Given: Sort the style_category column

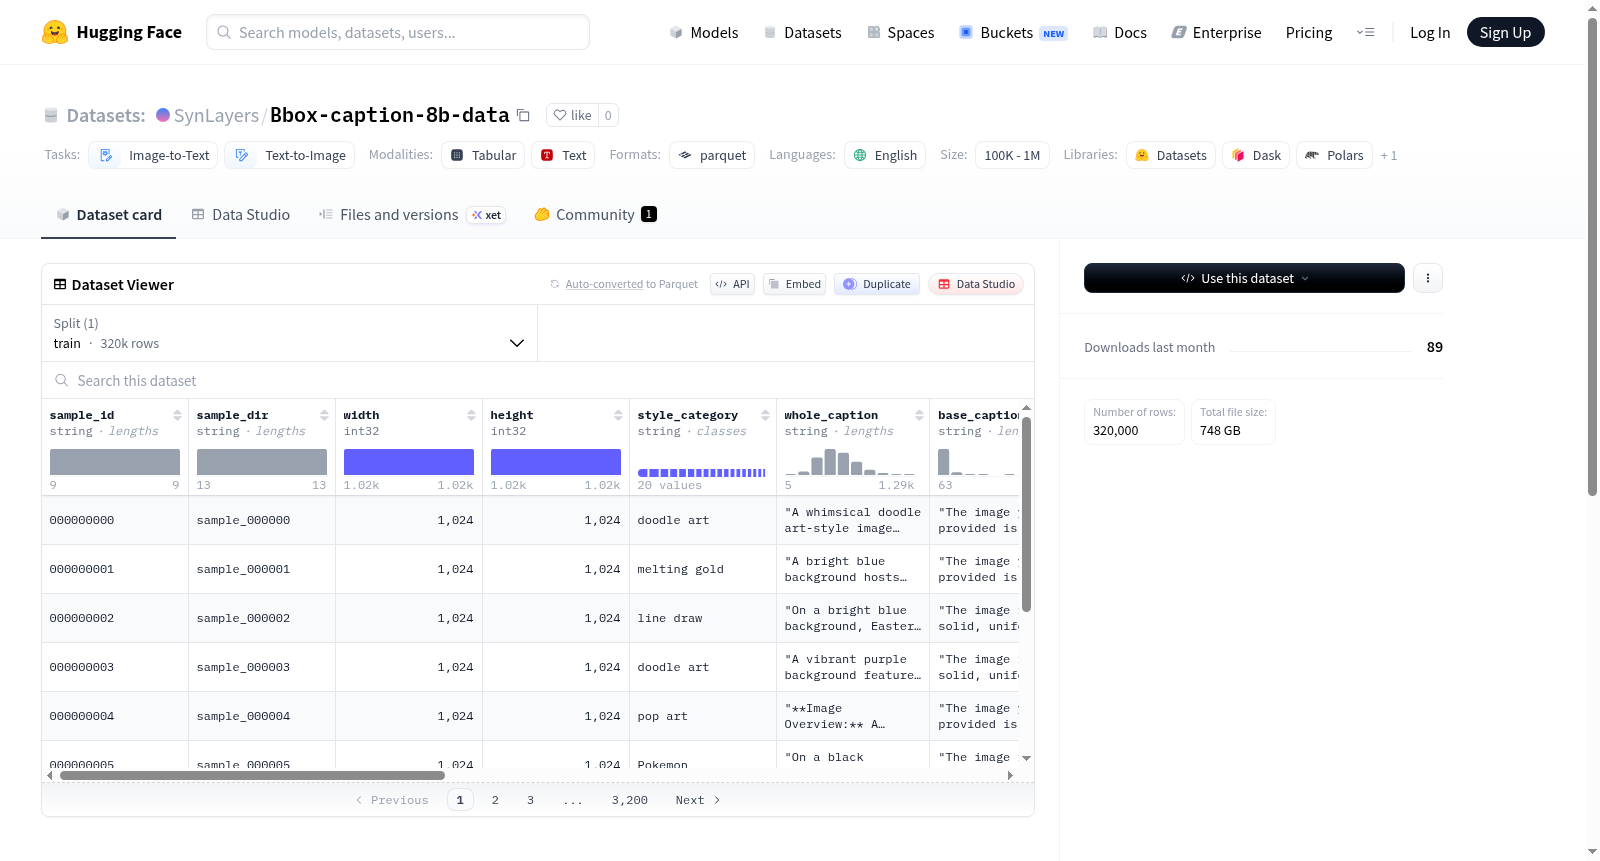Looking at the screenshot, I should tap(765, 415).
